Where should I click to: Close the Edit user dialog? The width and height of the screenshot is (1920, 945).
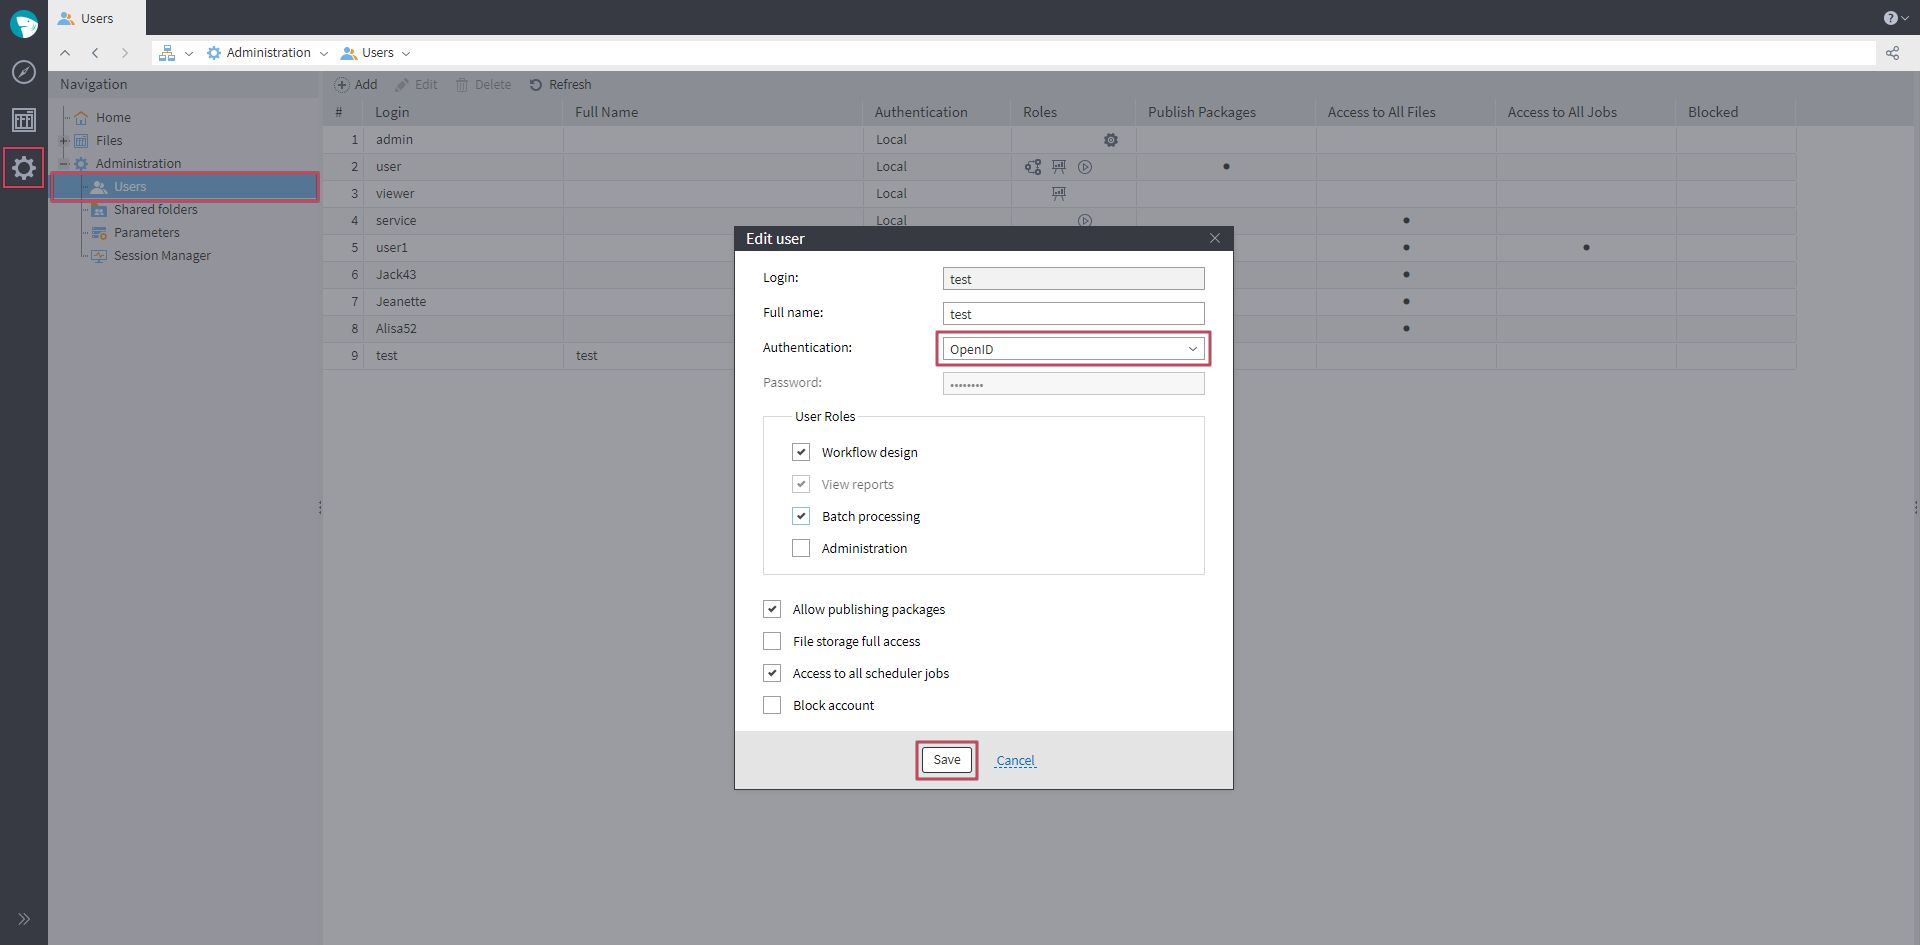[x=1215, y=238]
